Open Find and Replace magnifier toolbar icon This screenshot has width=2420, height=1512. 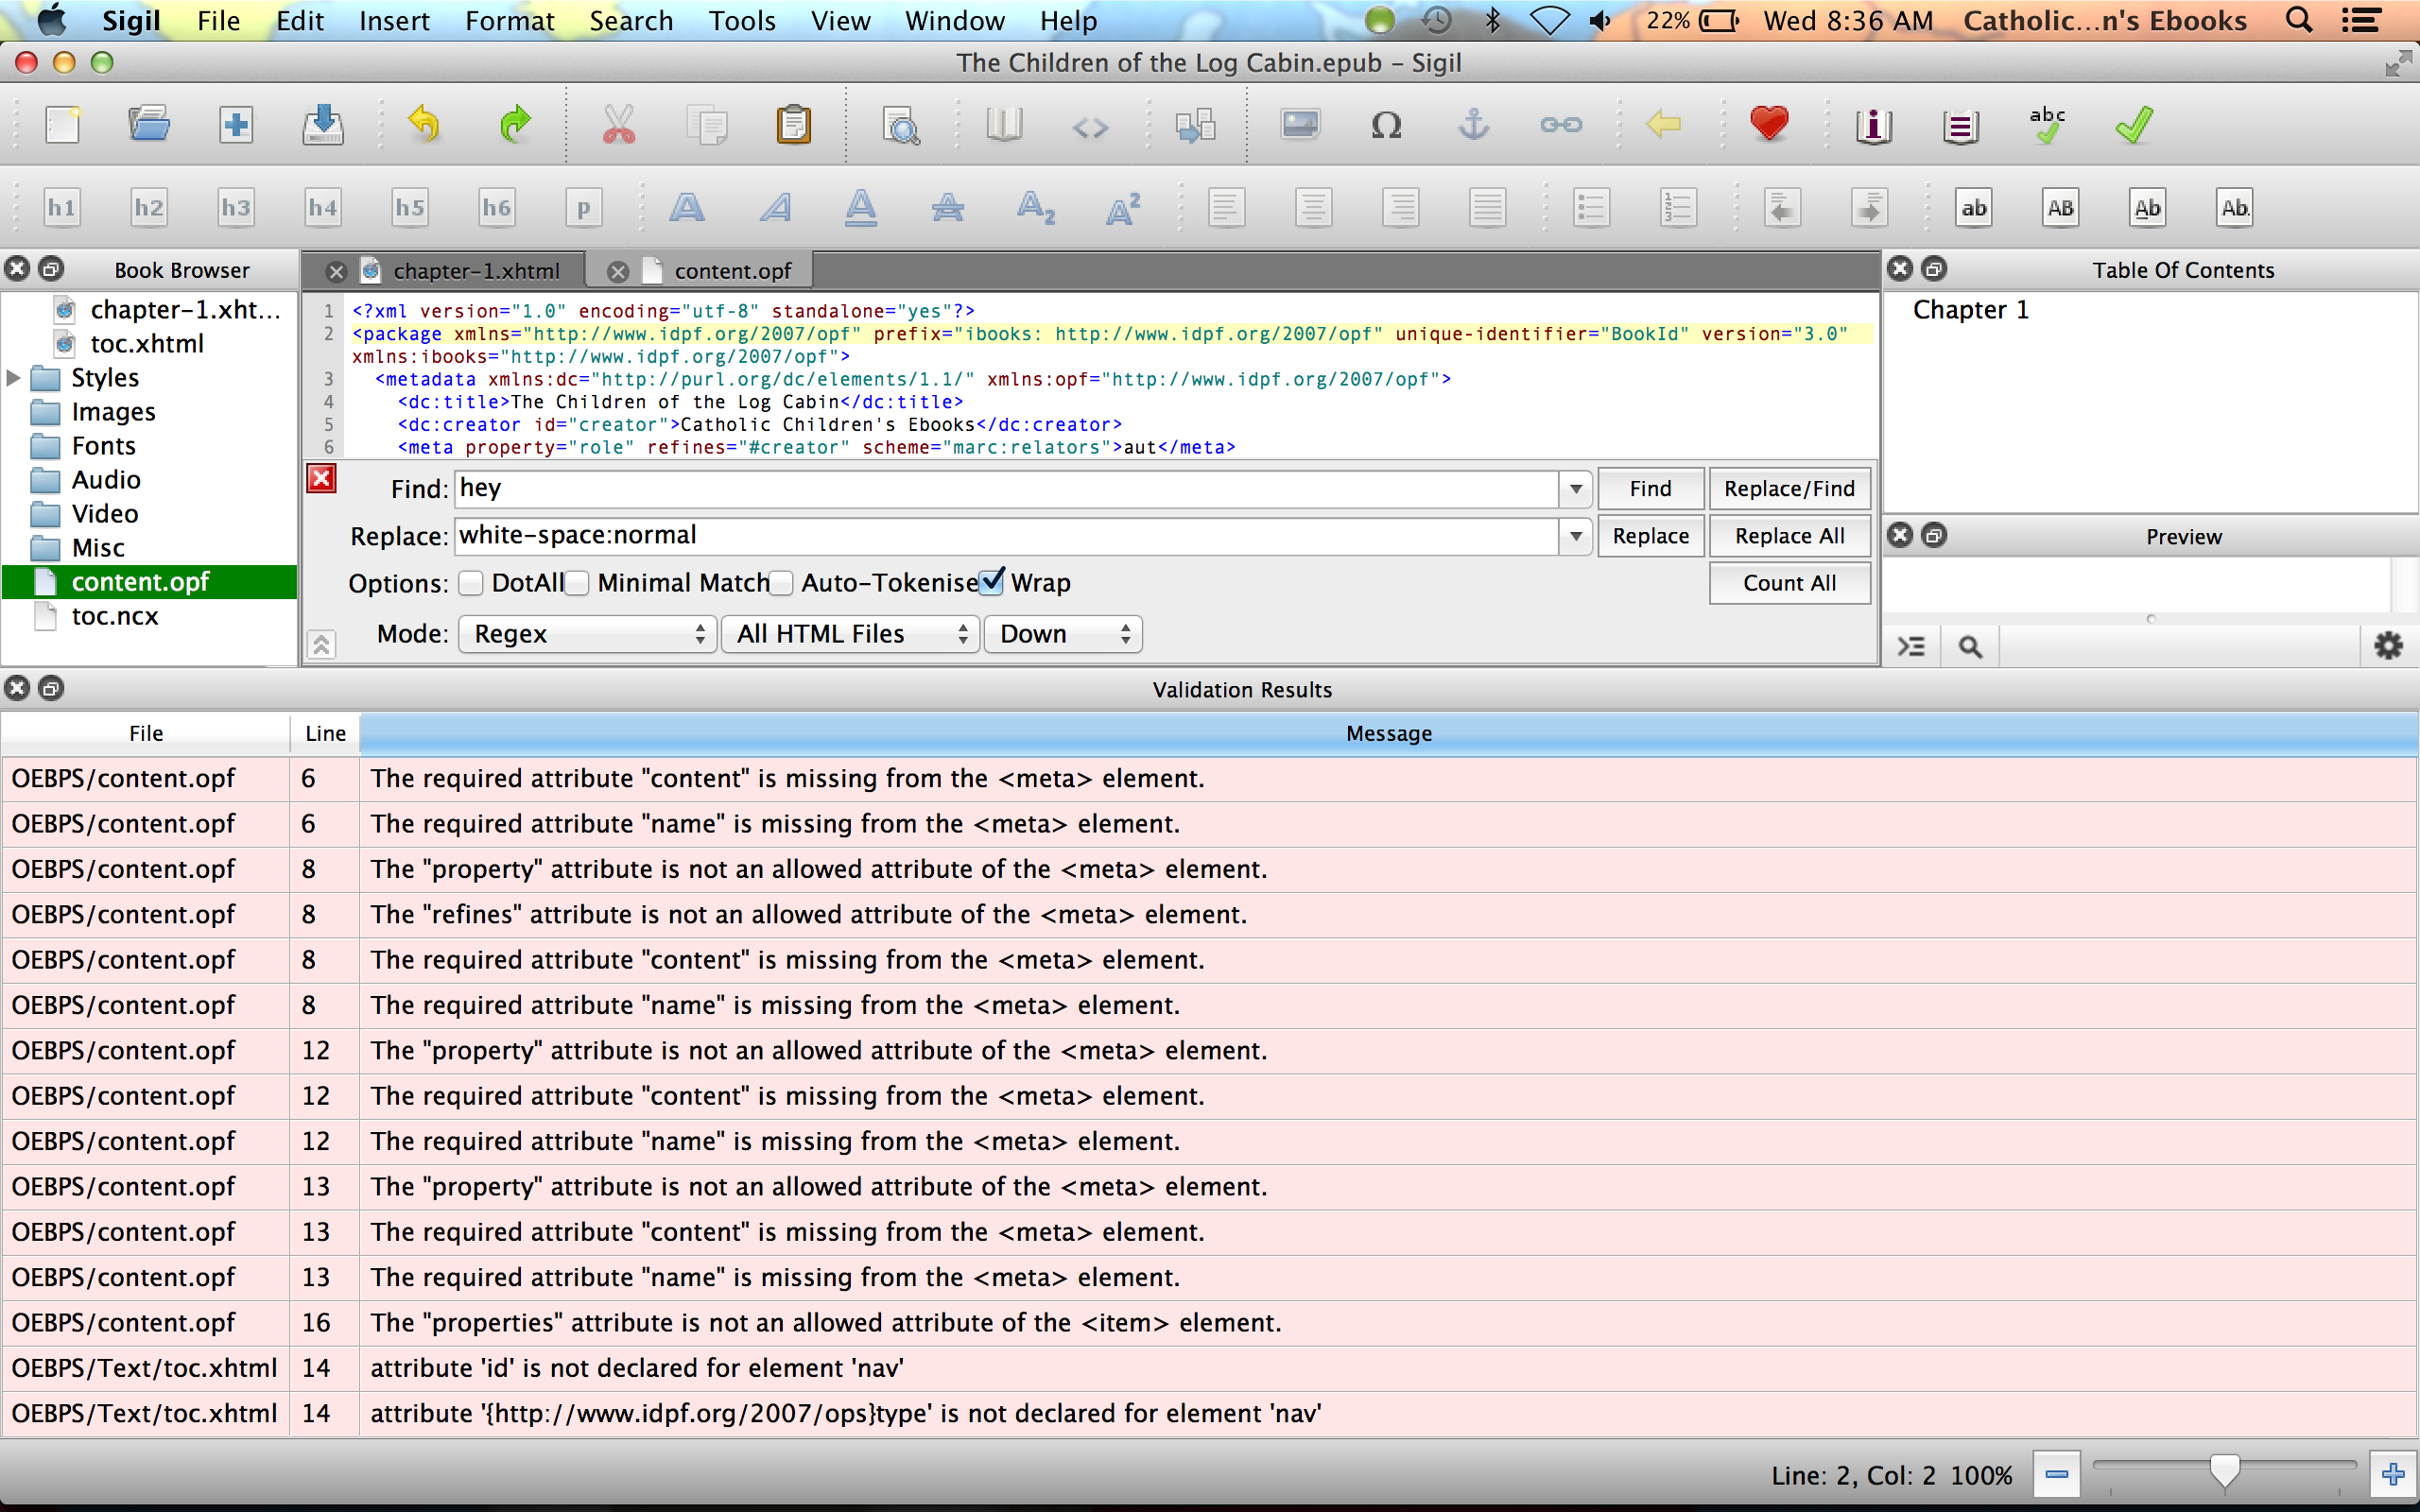(x=901, y=125)
